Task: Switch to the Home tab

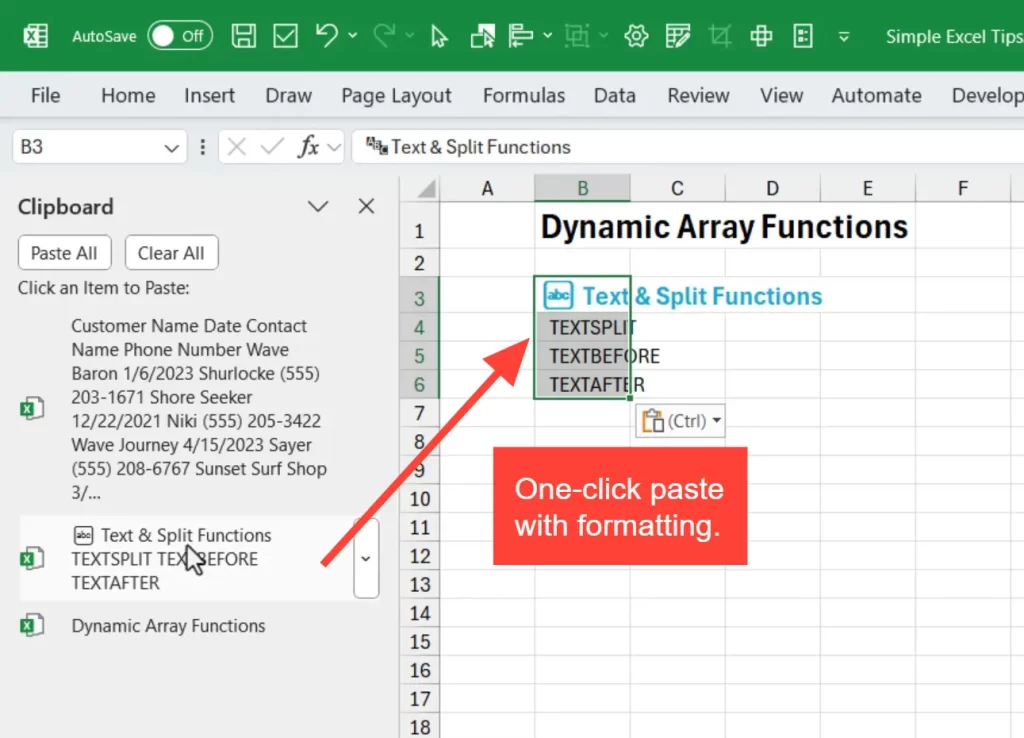Action: point(128,95)
